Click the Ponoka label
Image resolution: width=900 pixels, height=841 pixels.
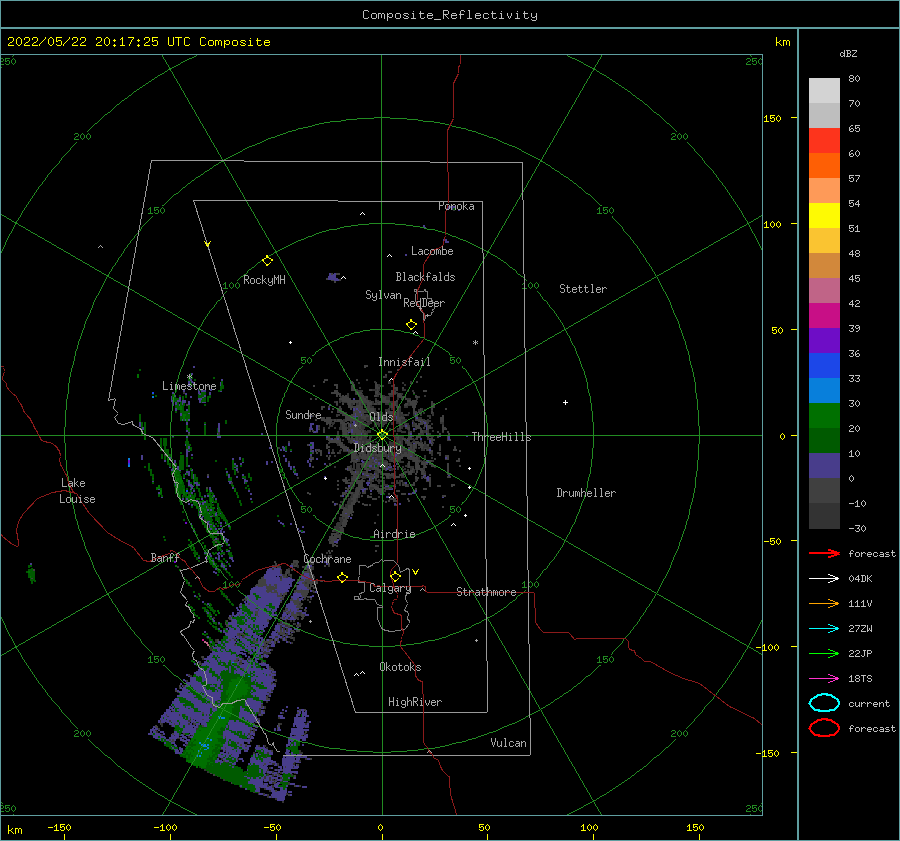point(456,206)
